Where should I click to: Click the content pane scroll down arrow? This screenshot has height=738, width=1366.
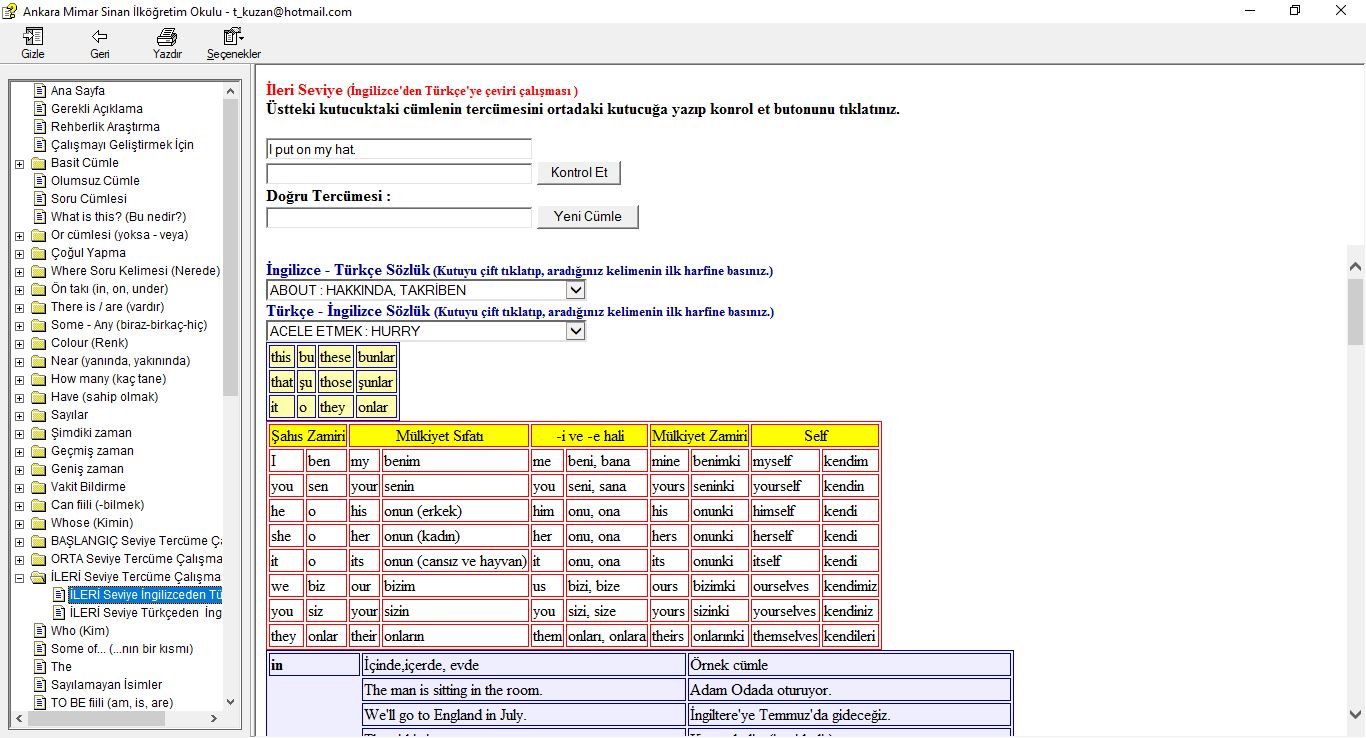[1356, 714]
